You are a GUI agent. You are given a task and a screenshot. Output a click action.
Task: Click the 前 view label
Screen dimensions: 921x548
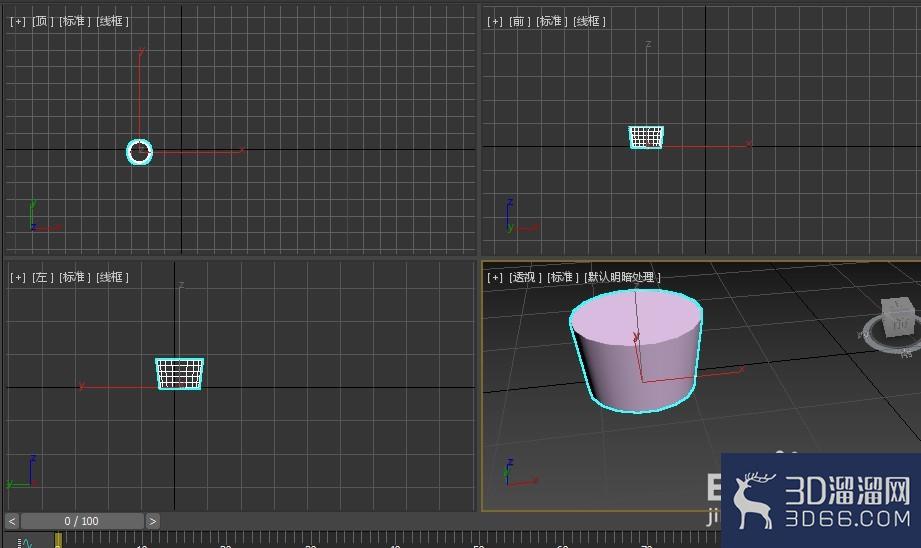519,21
